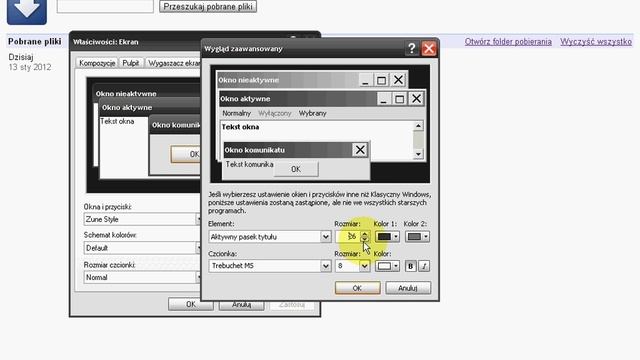Image resolution: width=640 pixels, height=360 pixels.
Task: Click Wybrany menu item in preview
Action: click(x=313, y=113)
